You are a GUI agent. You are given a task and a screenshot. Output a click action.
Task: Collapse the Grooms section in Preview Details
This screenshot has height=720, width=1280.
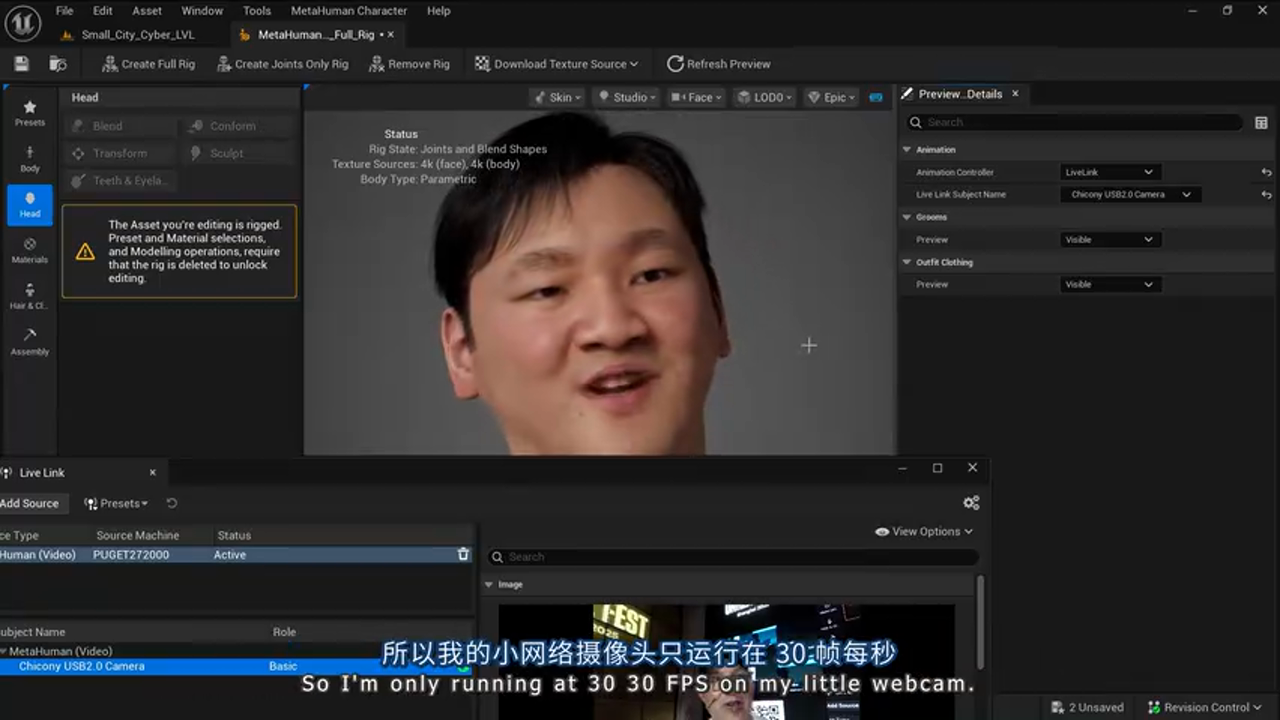pos(907,216)
